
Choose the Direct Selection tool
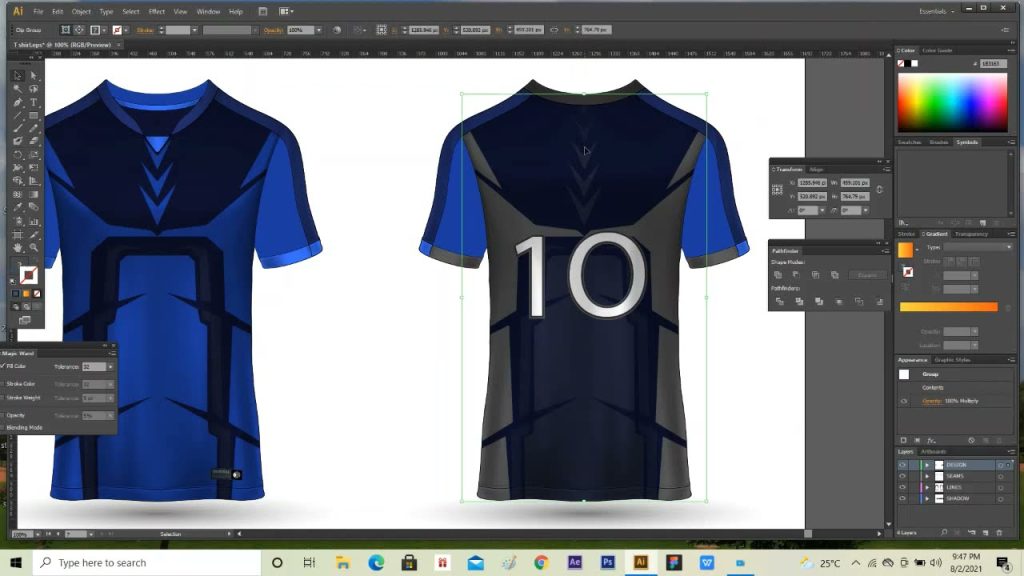[x=33, y=76]
